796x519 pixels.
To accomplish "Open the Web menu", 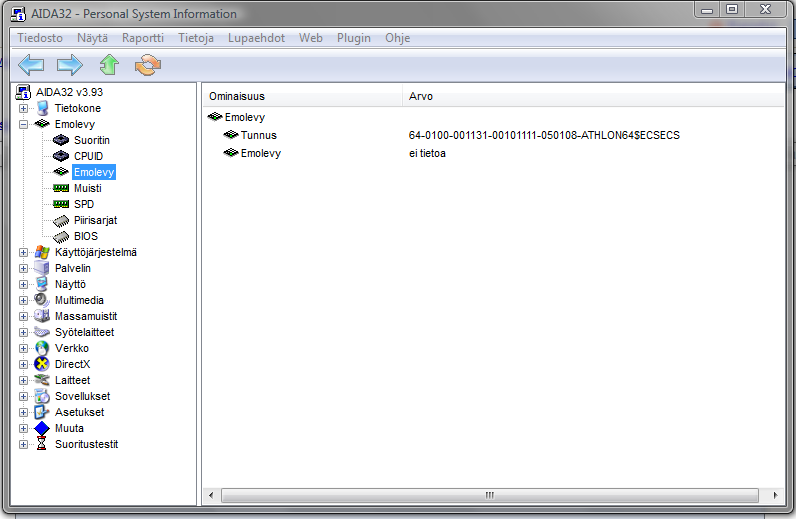I will coord(311,38).
